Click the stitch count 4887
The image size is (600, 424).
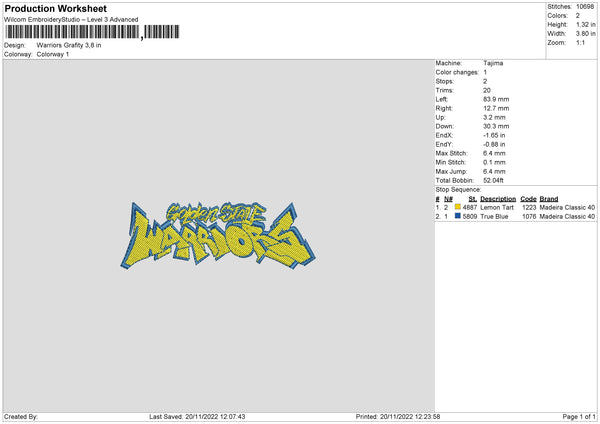pos(470,207)
